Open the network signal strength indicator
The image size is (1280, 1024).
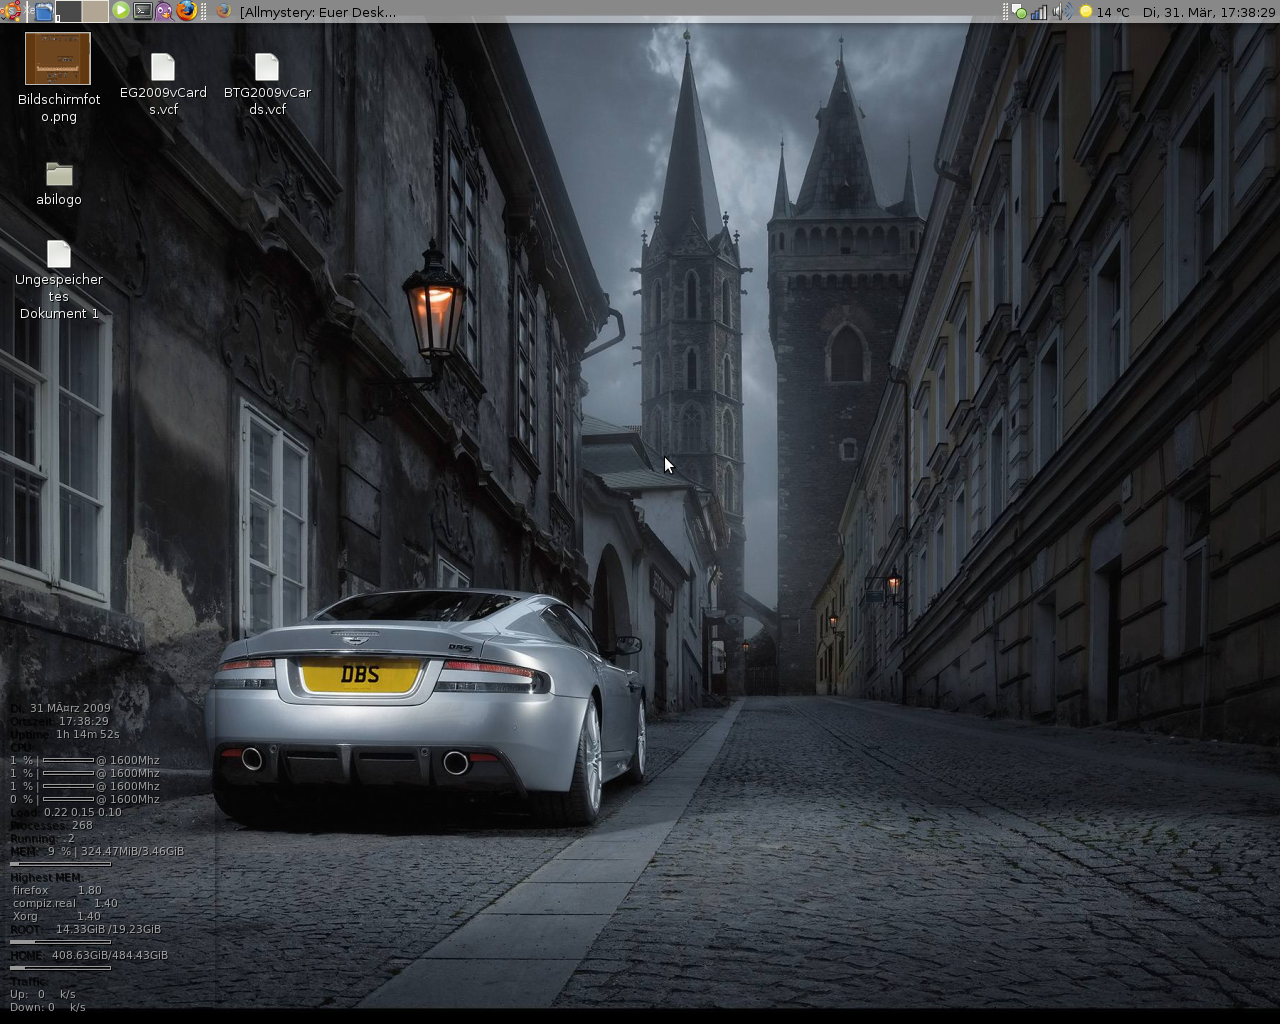[1039, 12]
